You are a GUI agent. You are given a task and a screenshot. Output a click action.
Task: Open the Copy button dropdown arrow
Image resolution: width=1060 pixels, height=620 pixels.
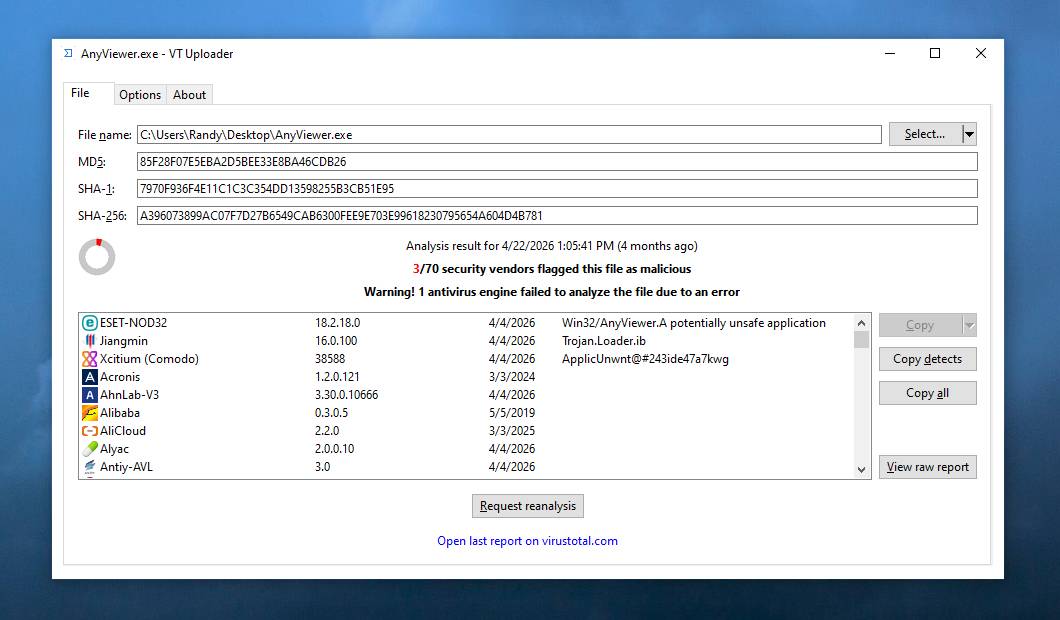pos(969,325)
